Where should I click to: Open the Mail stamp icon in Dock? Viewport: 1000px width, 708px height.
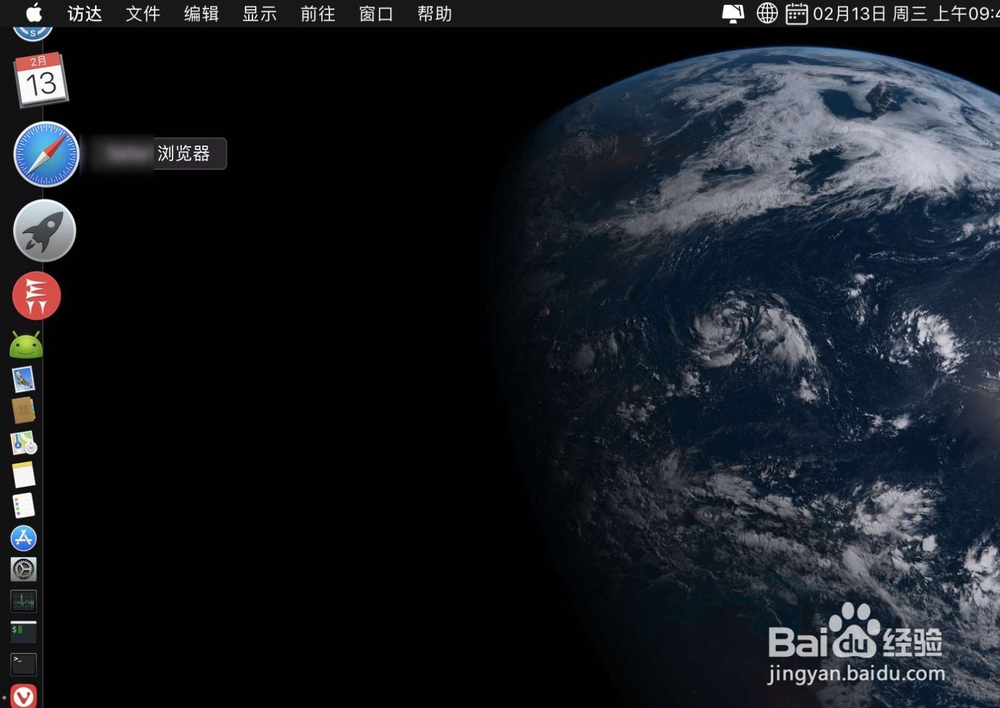coord(24,380)
